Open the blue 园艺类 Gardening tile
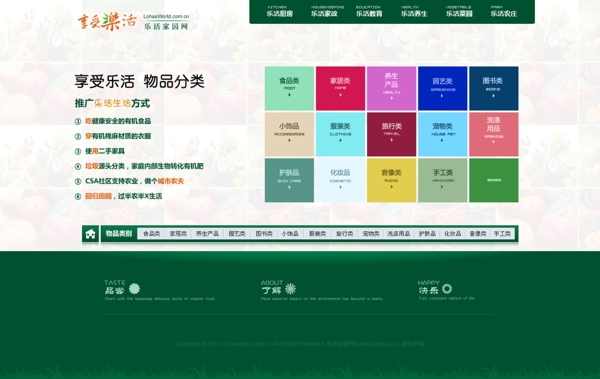 point(443,88)
